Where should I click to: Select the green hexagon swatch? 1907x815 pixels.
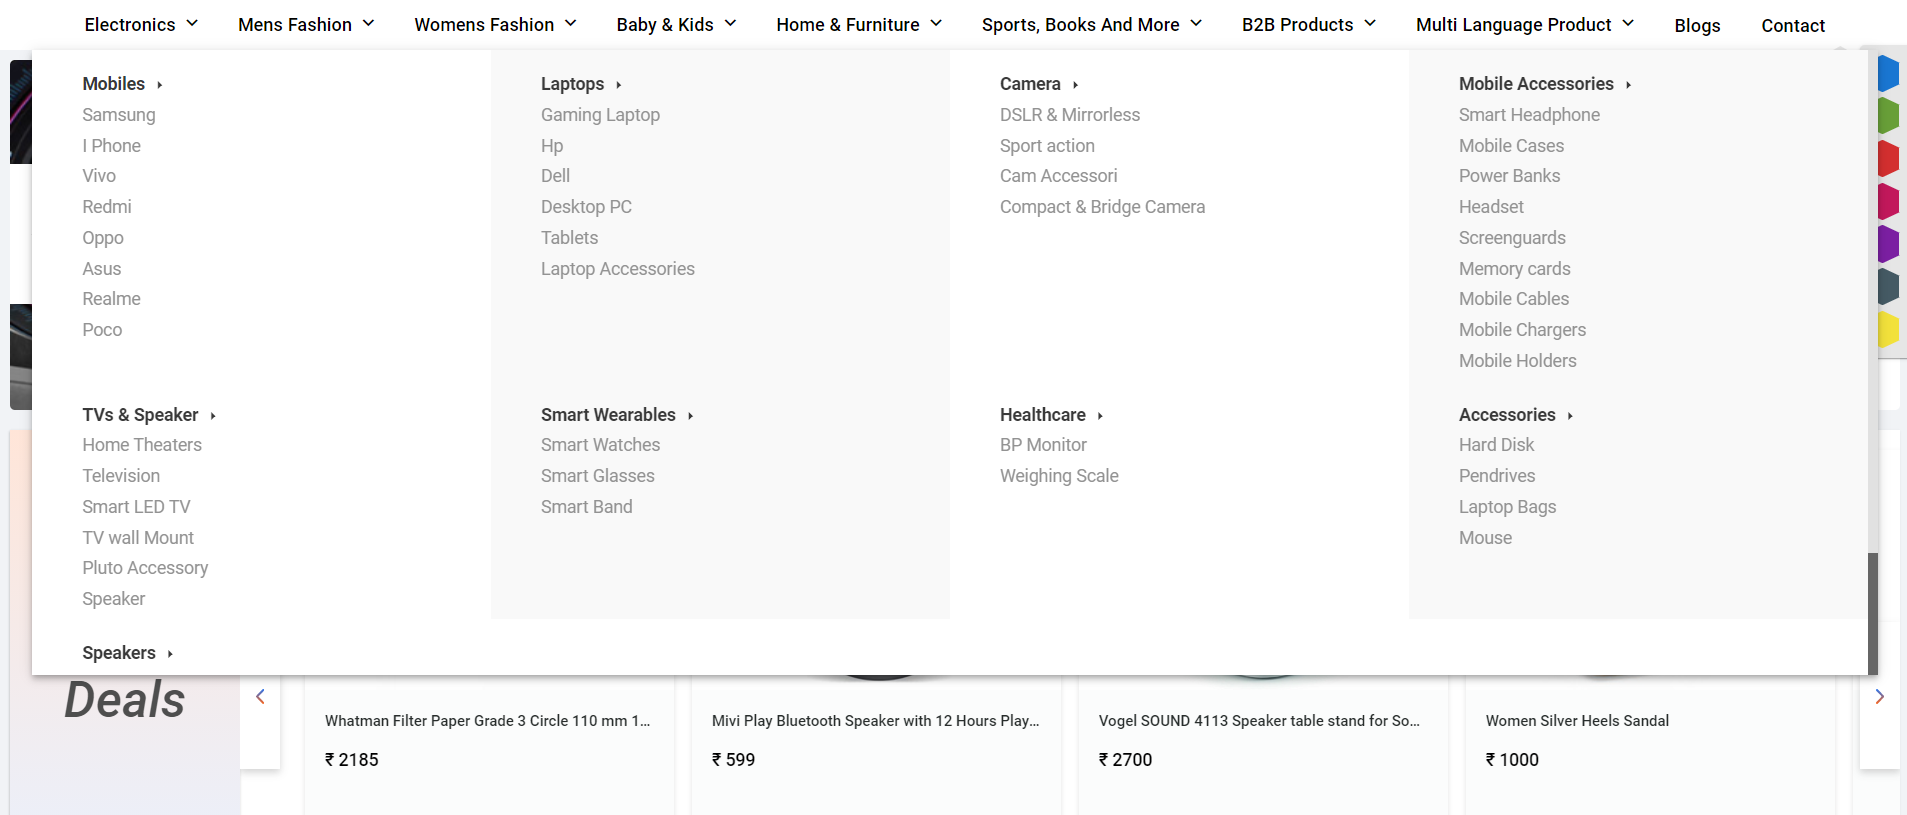[1888, 116]
